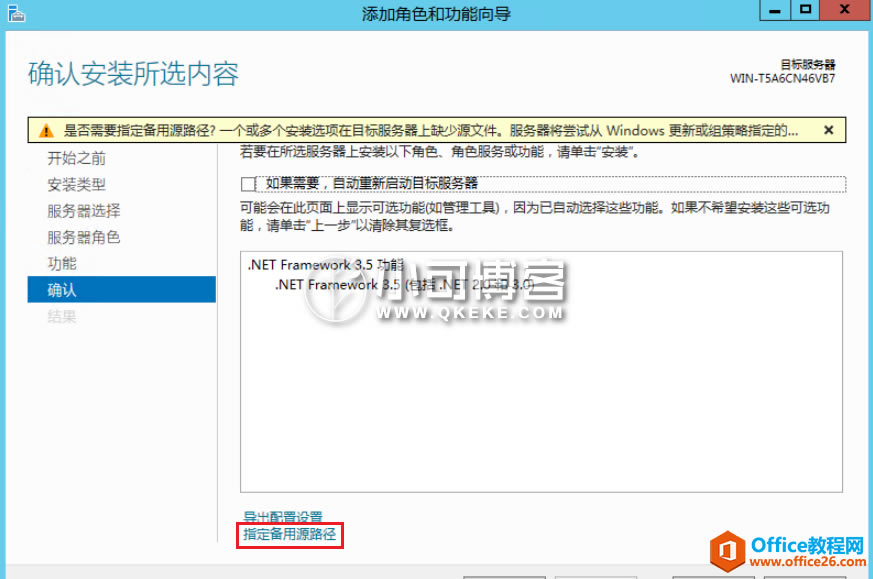
Task: Open the 指定备用源路径 link
Action: coord(290,534)
